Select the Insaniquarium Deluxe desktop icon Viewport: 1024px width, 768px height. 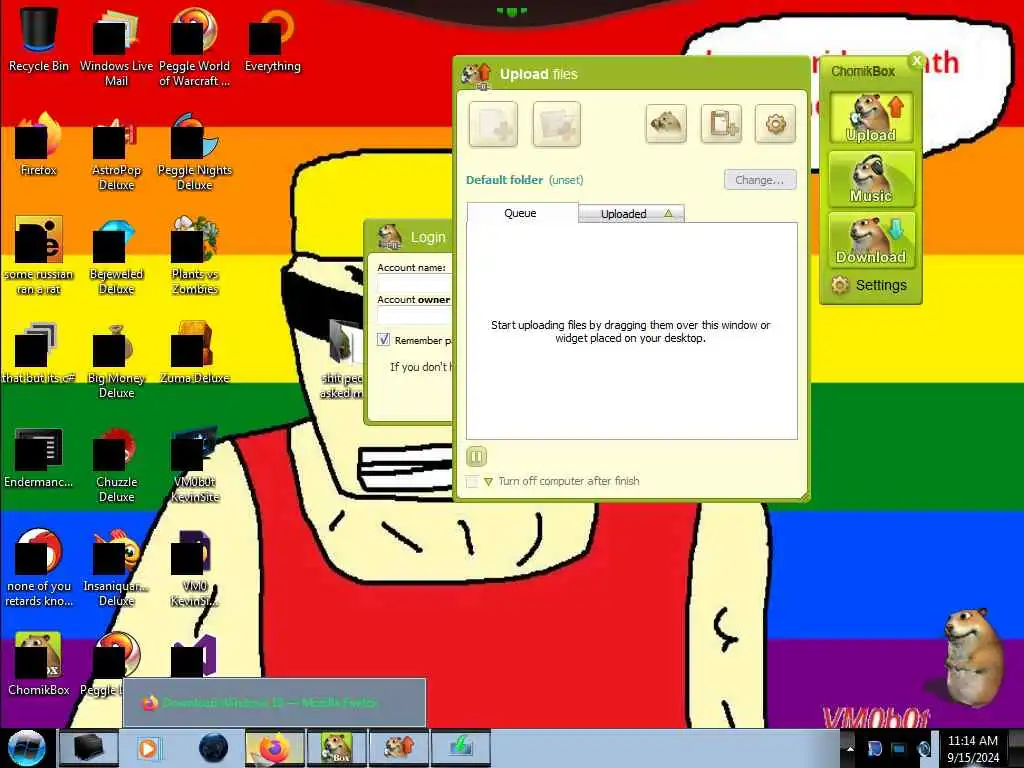point(116,568)
